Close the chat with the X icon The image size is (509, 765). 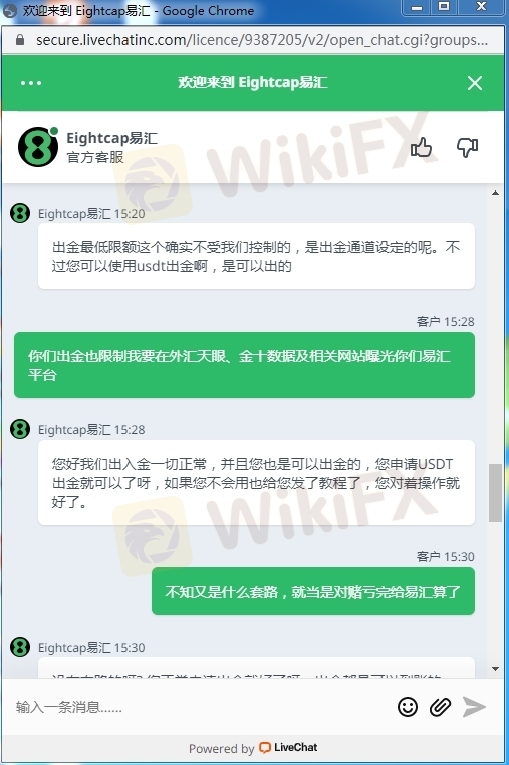tap(475, 83)
